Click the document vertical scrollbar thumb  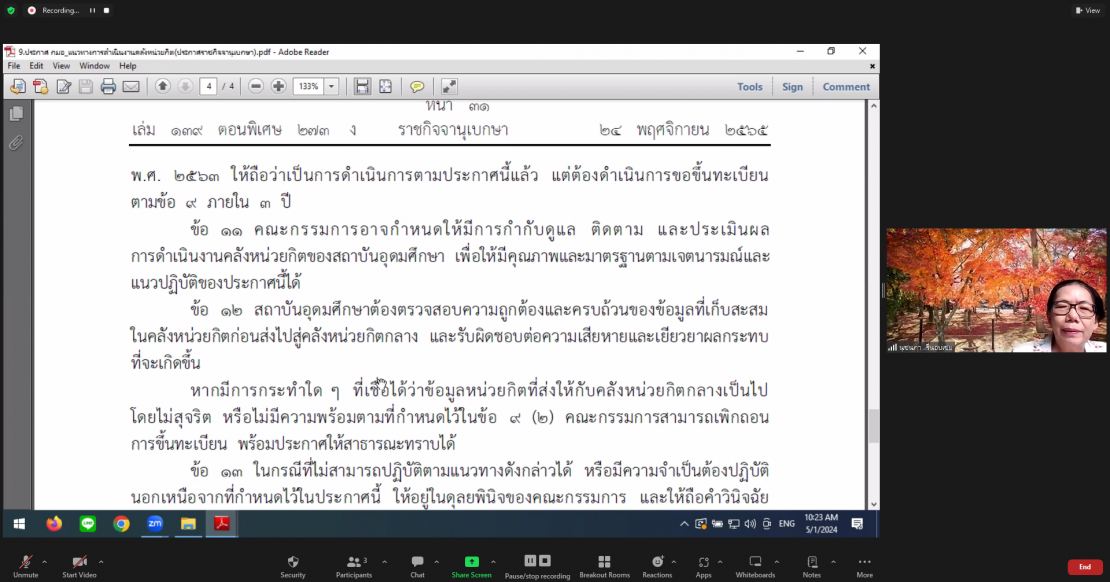874,426
